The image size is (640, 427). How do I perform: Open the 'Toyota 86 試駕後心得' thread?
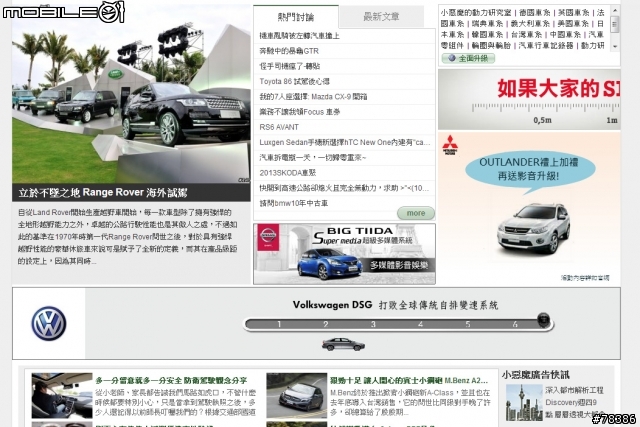click(294, 81)
